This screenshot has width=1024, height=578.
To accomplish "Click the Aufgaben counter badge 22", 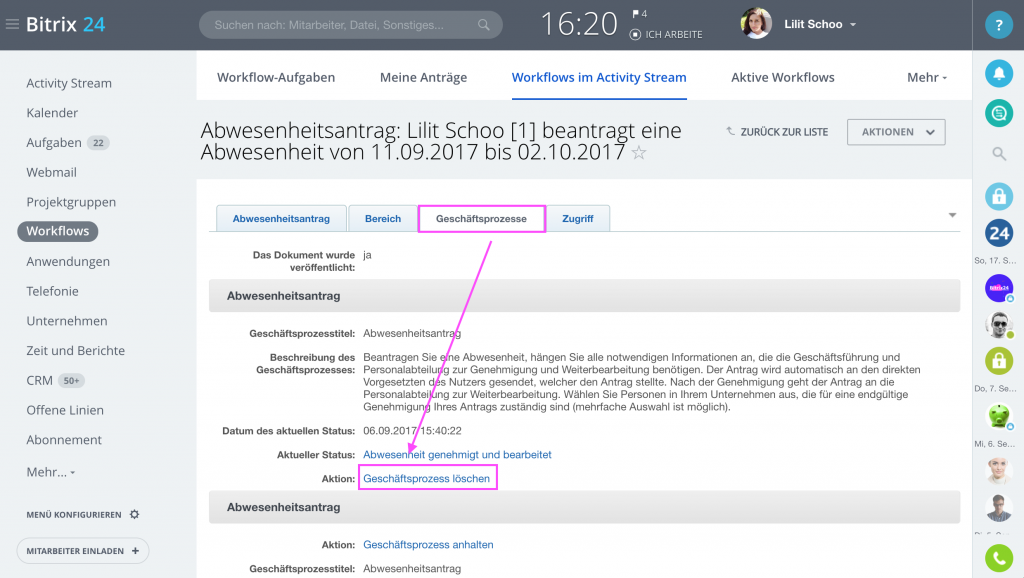I will (x=98, y=143).
